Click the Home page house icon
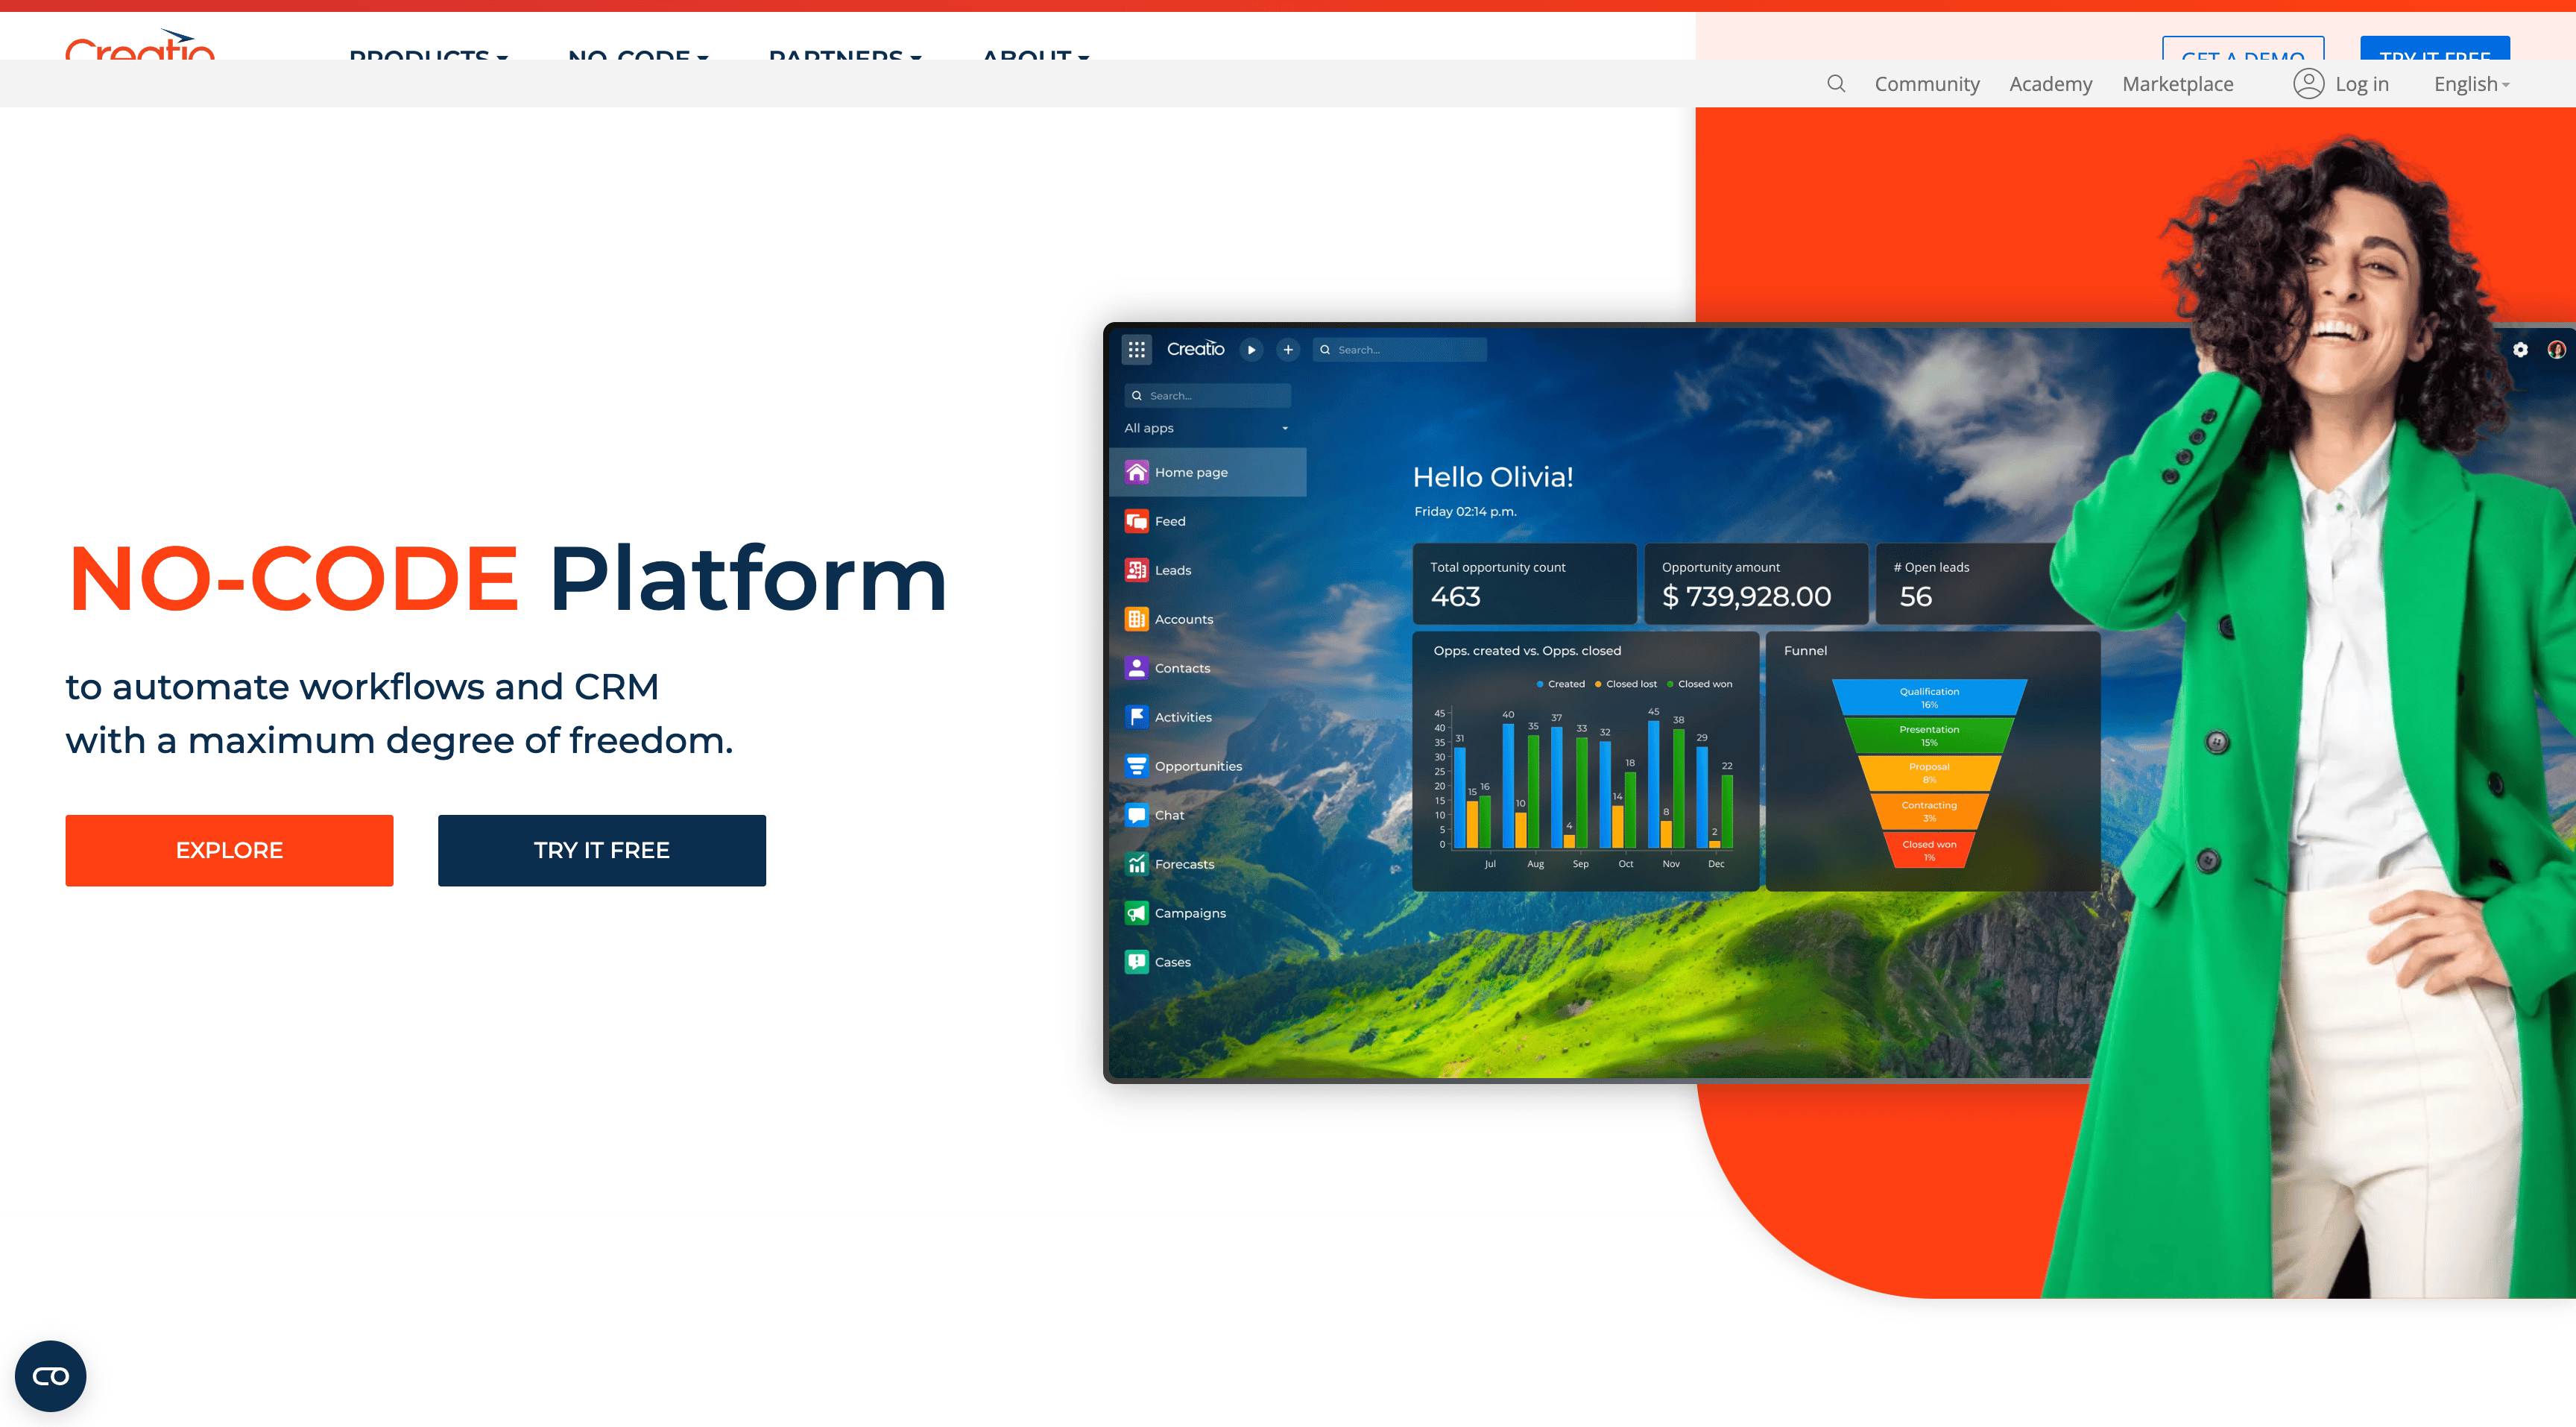The height and width of the screenshot is (1427, 2576). [1137, 472]
